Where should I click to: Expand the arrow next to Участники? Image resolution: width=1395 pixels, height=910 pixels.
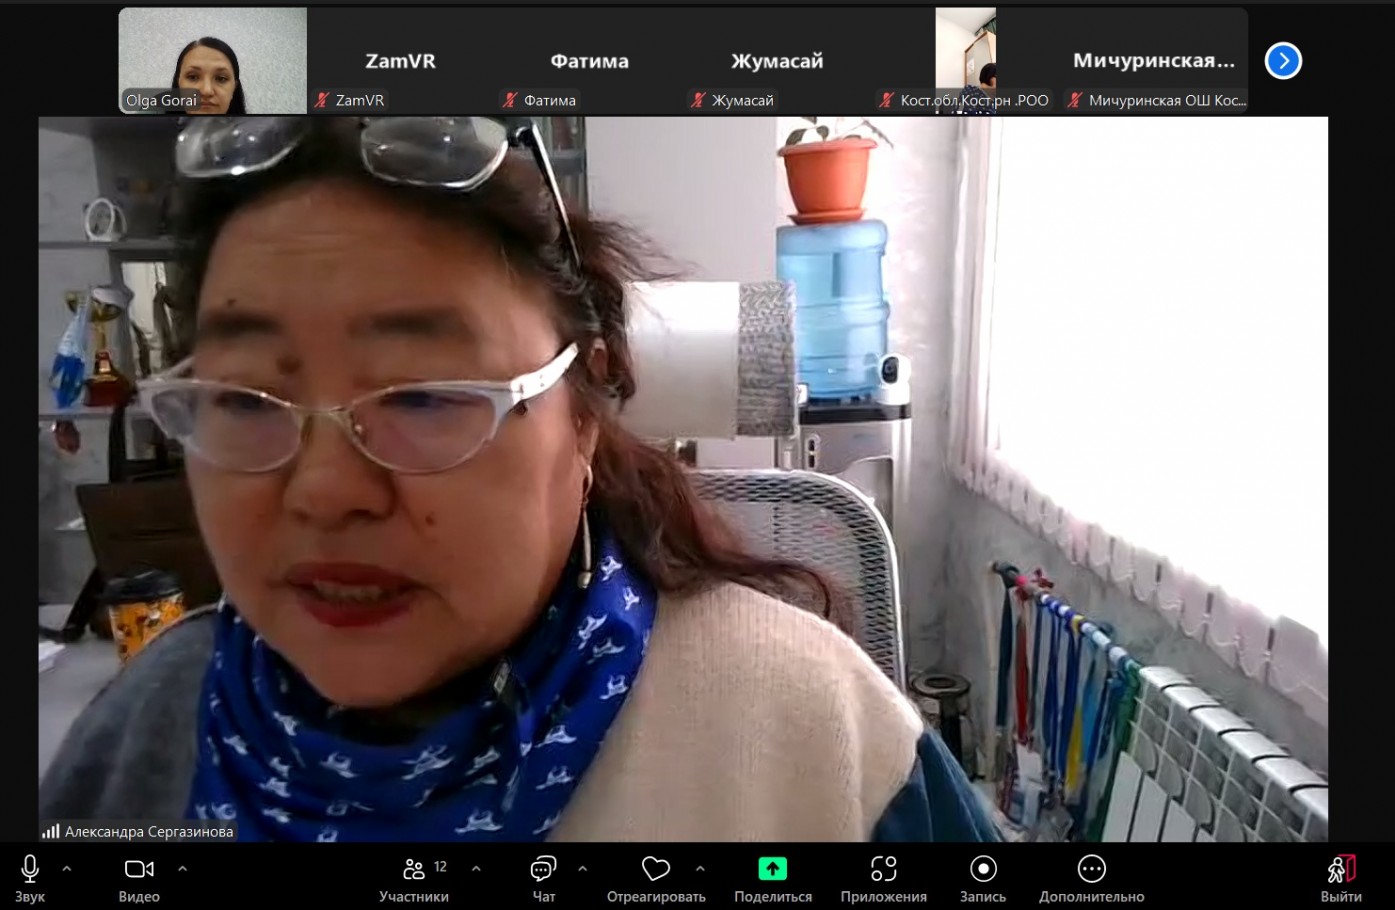pyautogui.click(x=476, y=869)
